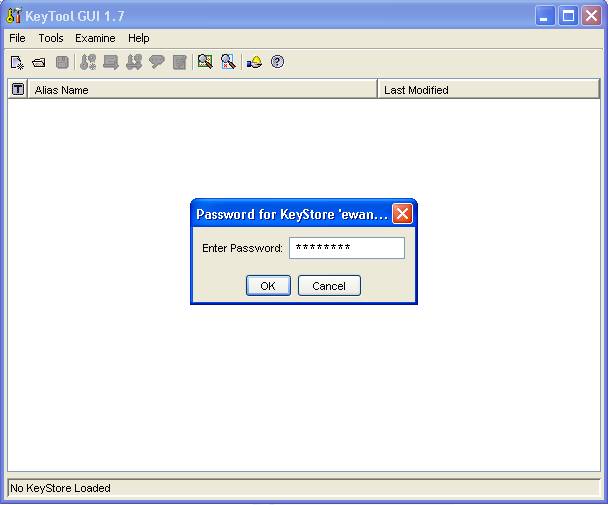Click the Import Trusted Certificate icon
This screenshot has height=505, width=608.
111,62
